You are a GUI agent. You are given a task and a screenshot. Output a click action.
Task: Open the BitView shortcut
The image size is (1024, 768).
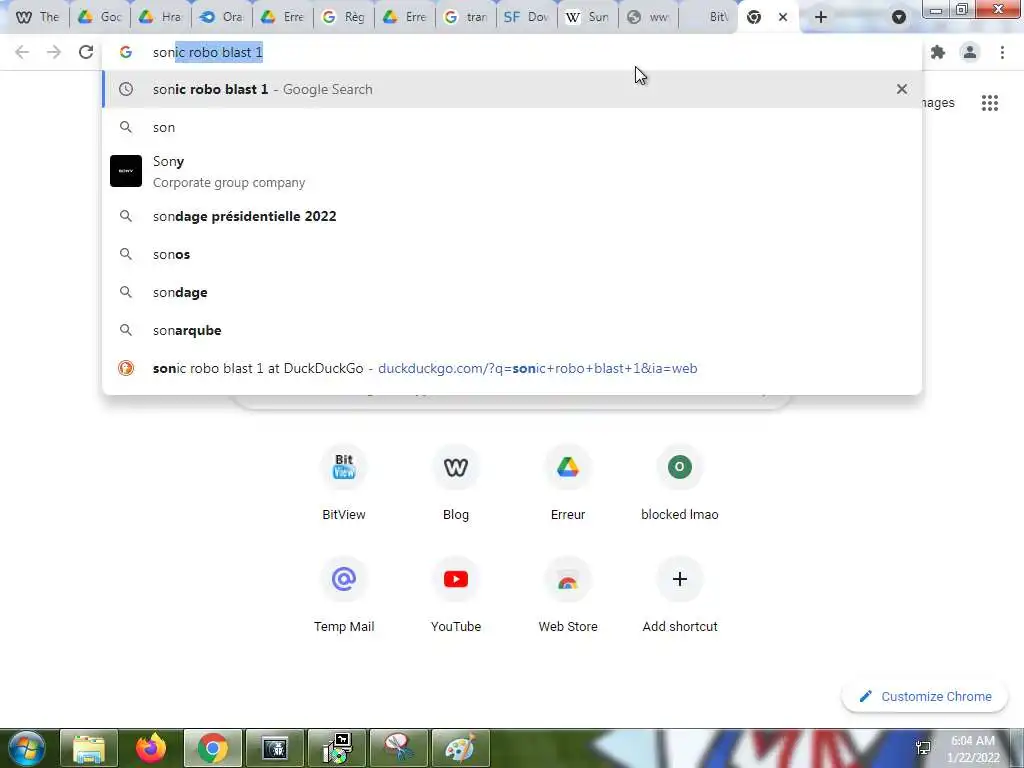point(344,482)
